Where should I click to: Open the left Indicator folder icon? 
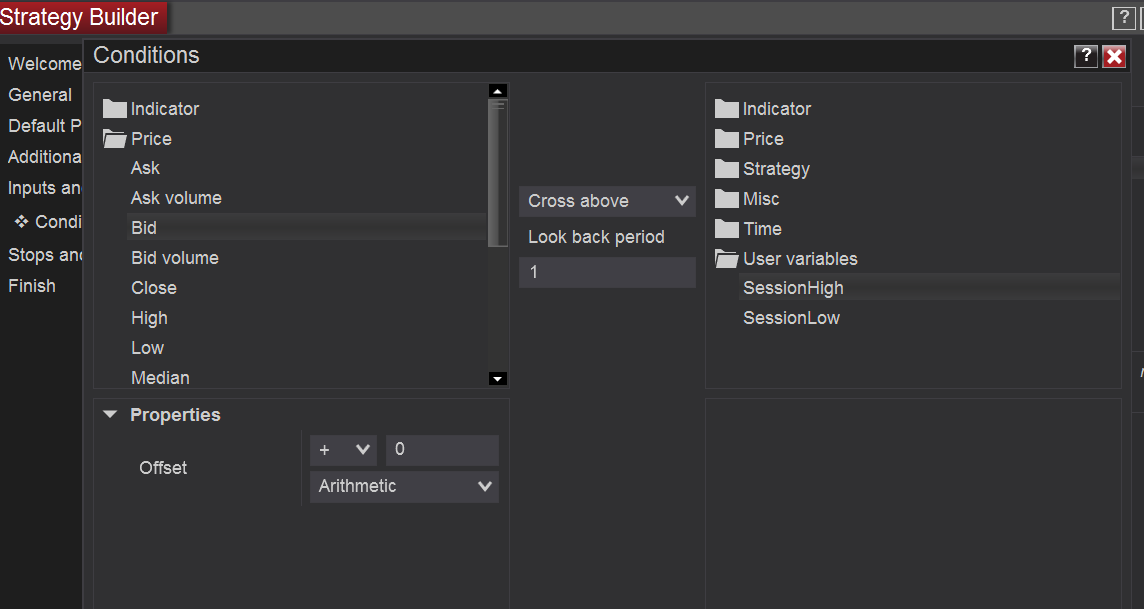(x=115, y=109)
